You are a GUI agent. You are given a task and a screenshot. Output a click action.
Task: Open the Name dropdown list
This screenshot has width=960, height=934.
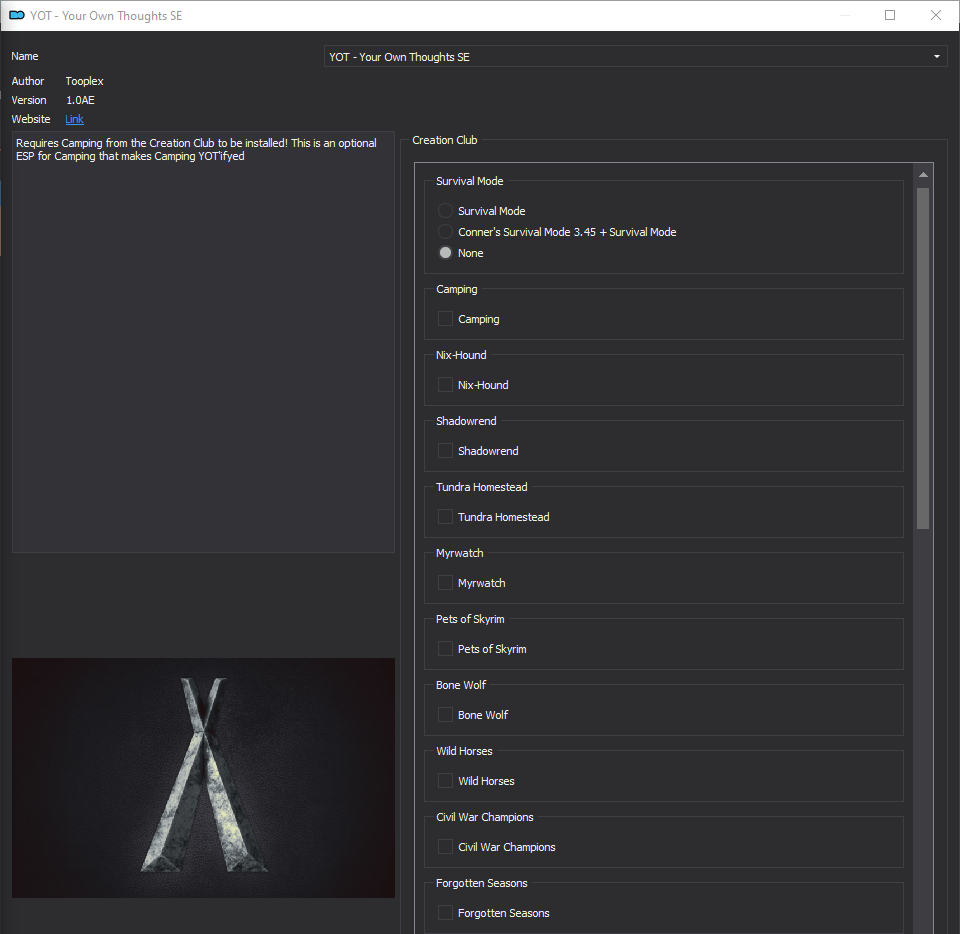[x=636, y=56]
